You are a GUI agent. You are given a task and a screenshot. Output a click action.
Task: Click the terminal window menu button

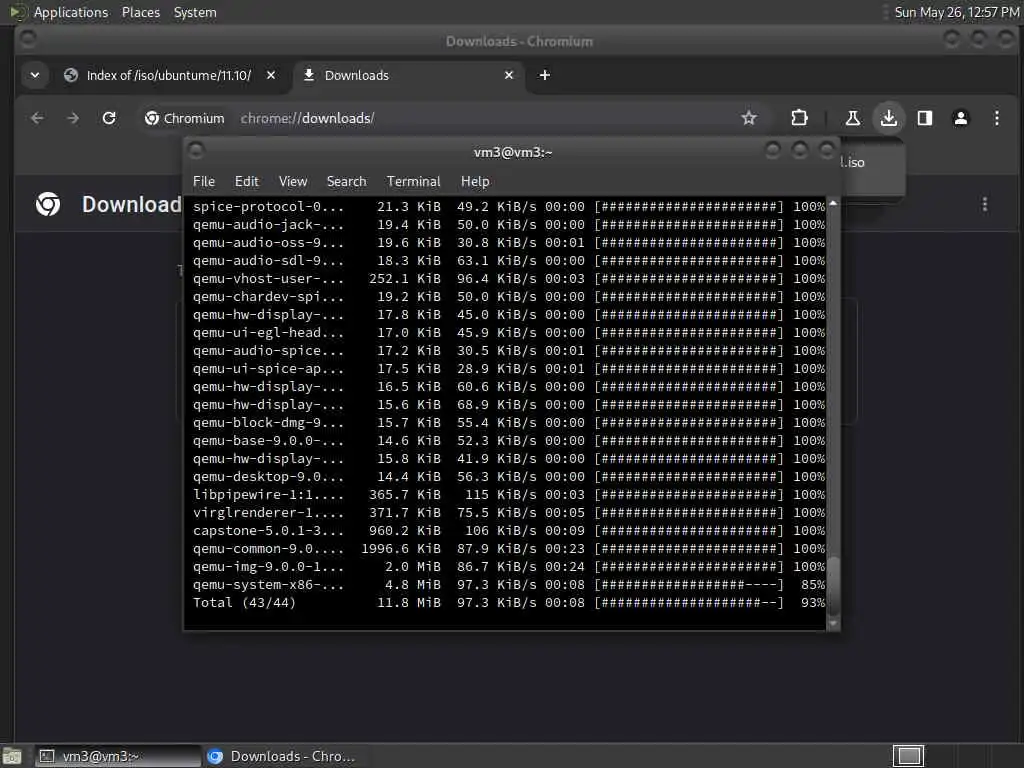(x=196, y=151)
